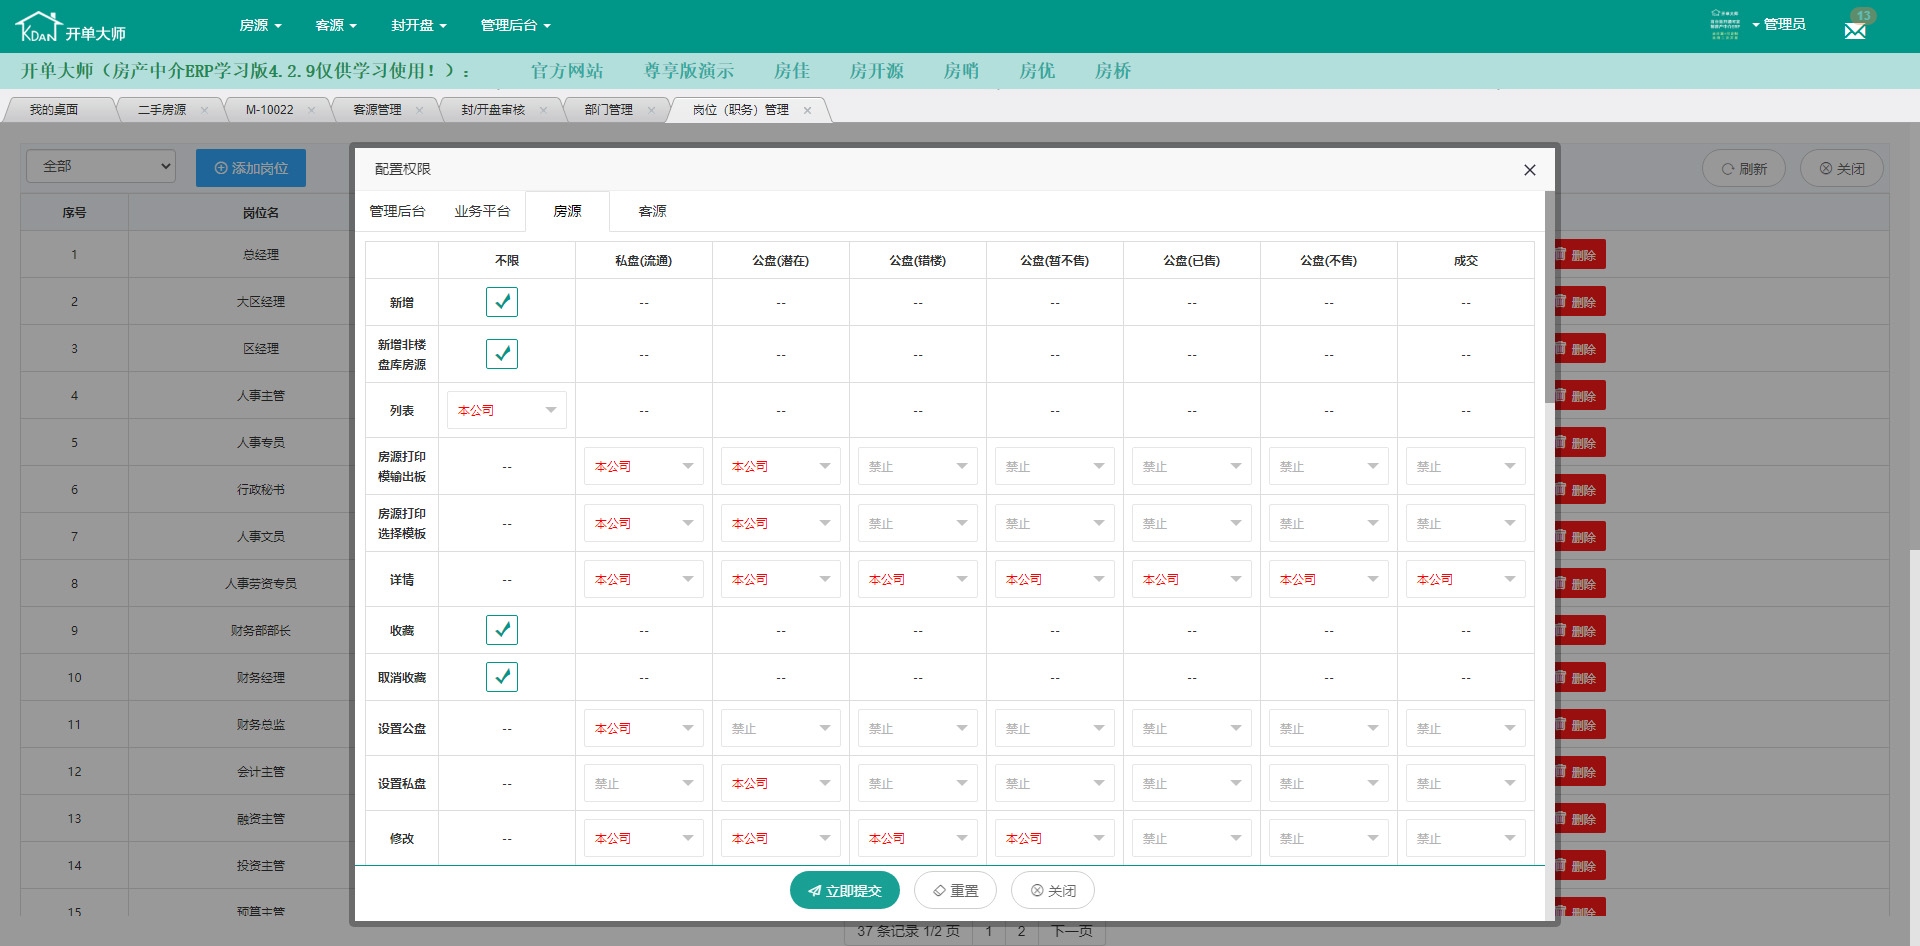
Task: Click the 删除 button for row 人事专员
Action: 1580,443
